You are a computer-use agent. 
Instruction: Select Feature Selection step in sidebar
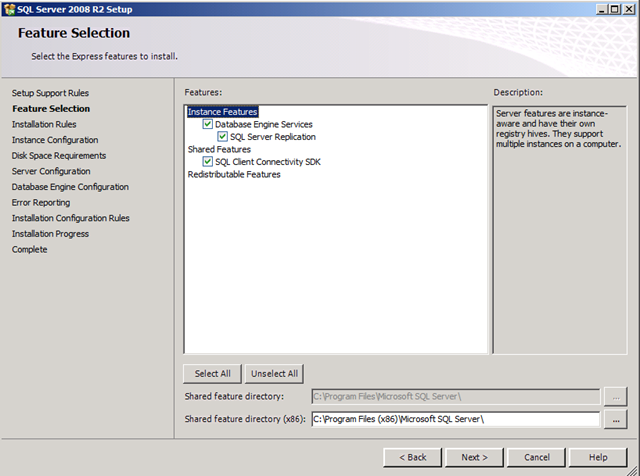pyautogui.click(x=51, y=109)
